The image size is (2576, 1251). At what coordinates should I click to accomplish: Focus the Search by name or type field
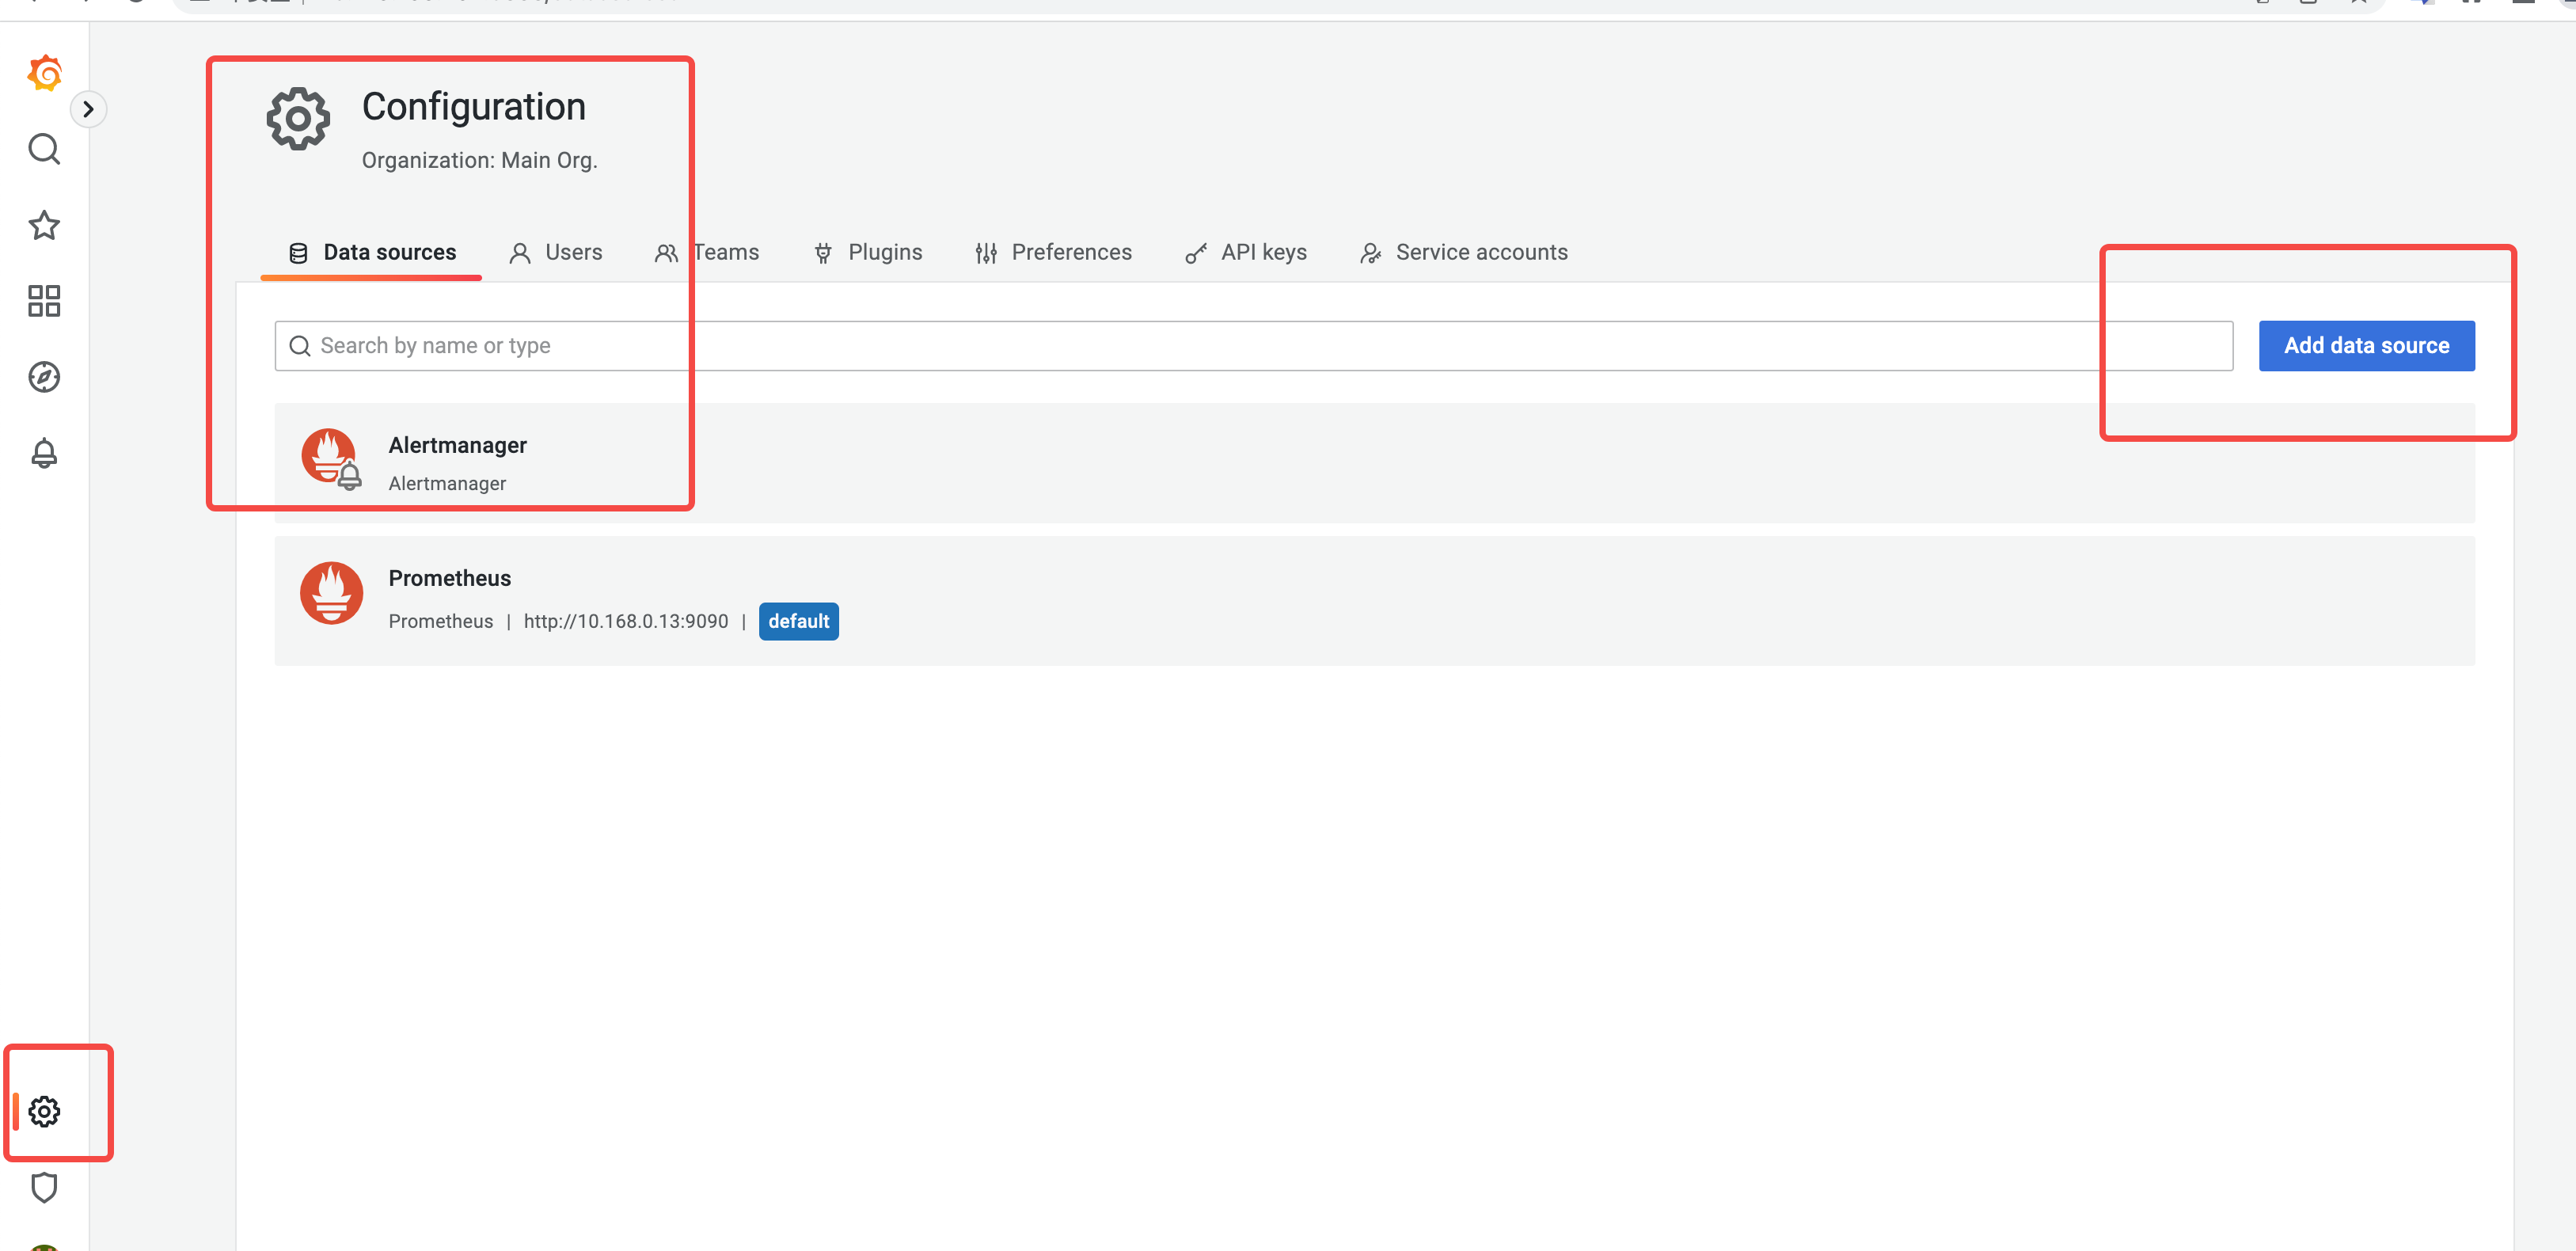tap(1254, 346)
